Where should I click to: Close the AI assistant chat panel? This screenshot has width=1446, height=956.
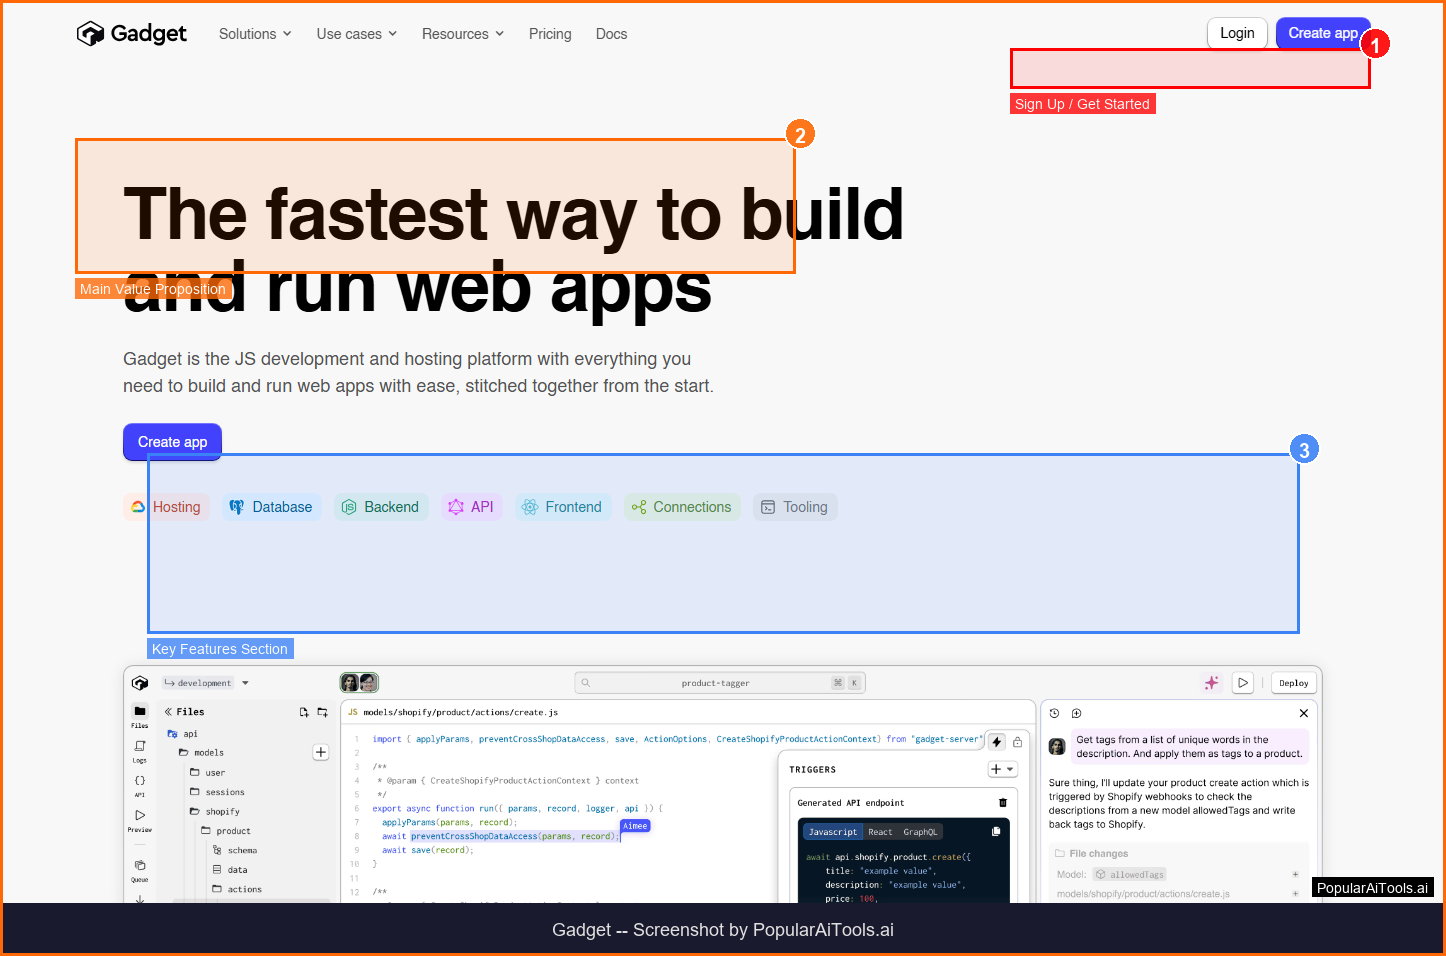[x=1303, y=713]
